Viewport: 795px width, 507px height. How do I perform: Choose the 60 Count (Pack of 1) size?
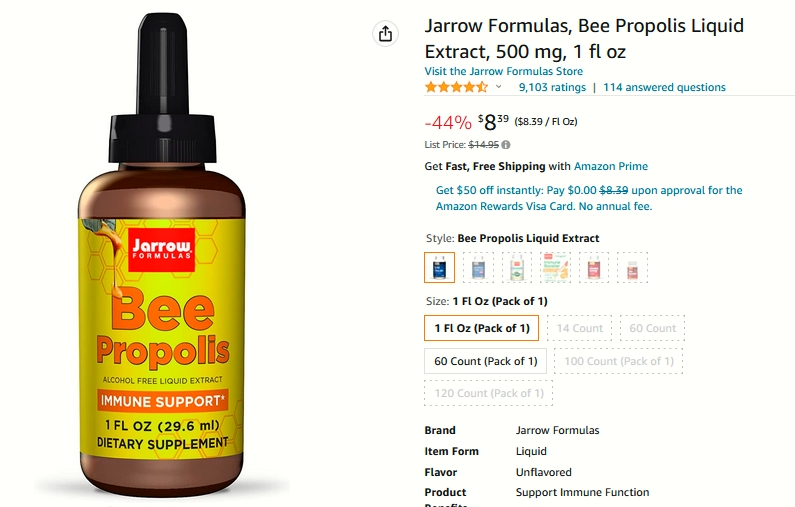coord(485,361)
